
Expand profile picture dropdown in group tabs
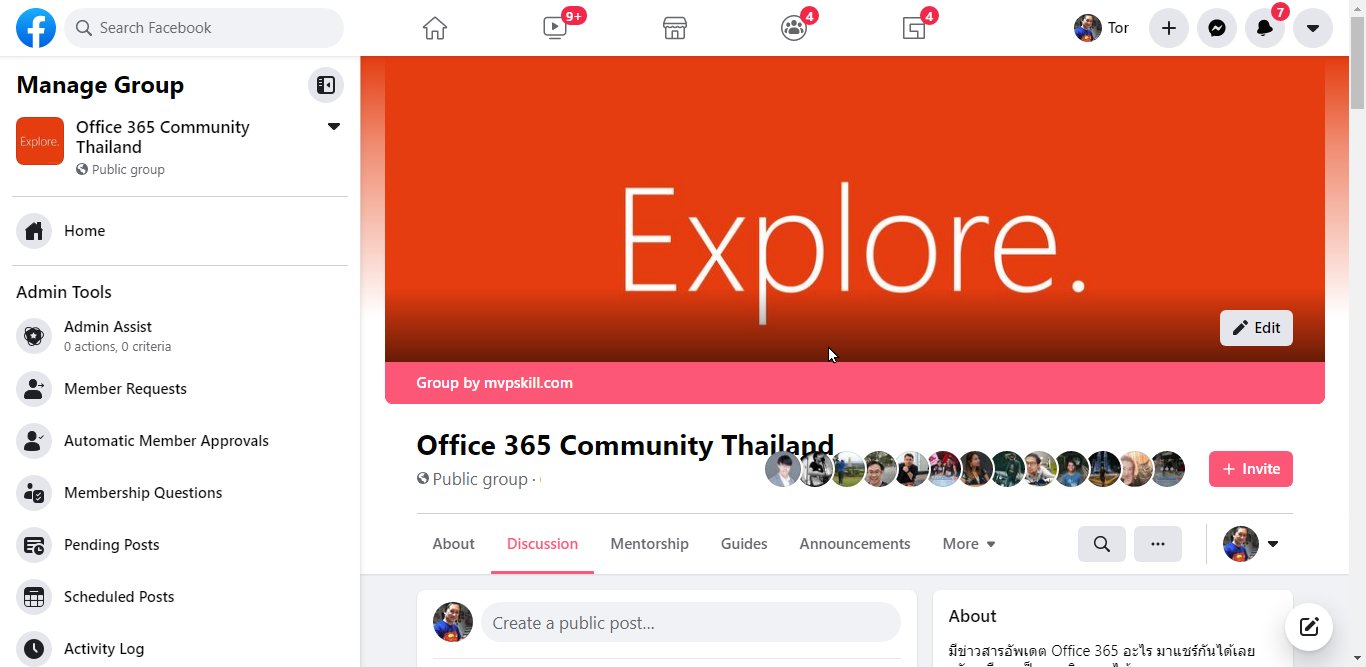(1251, 544)
